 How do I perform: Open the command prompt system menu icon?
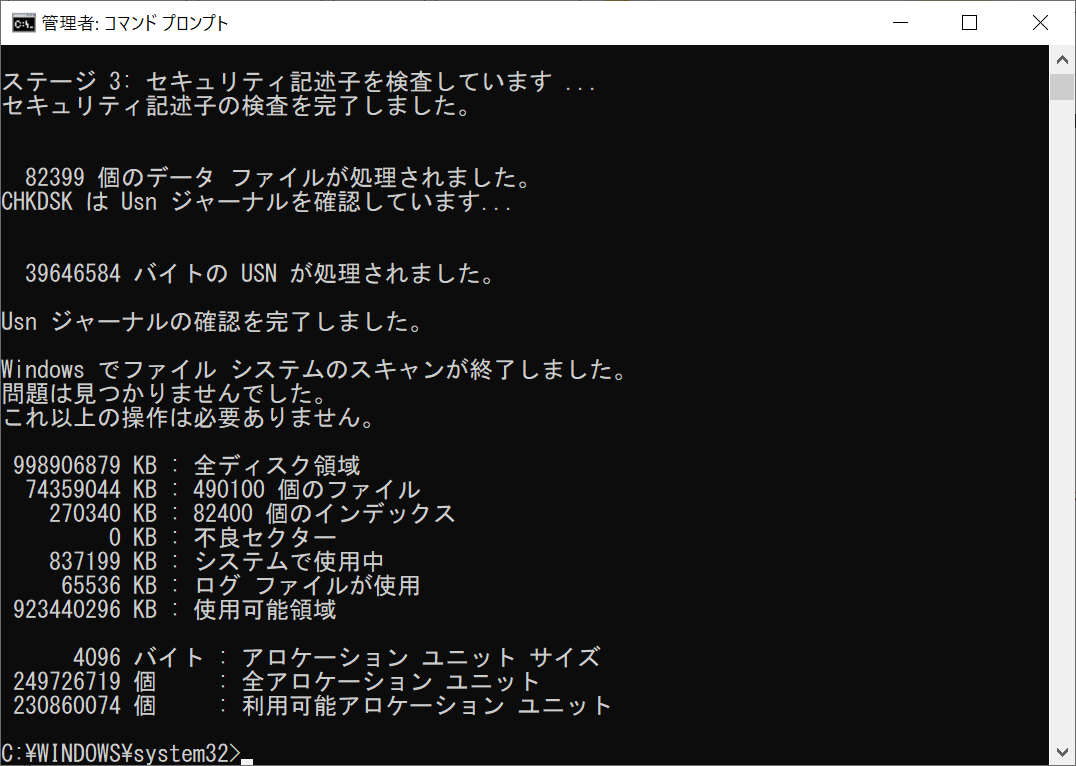coord(23,23)
